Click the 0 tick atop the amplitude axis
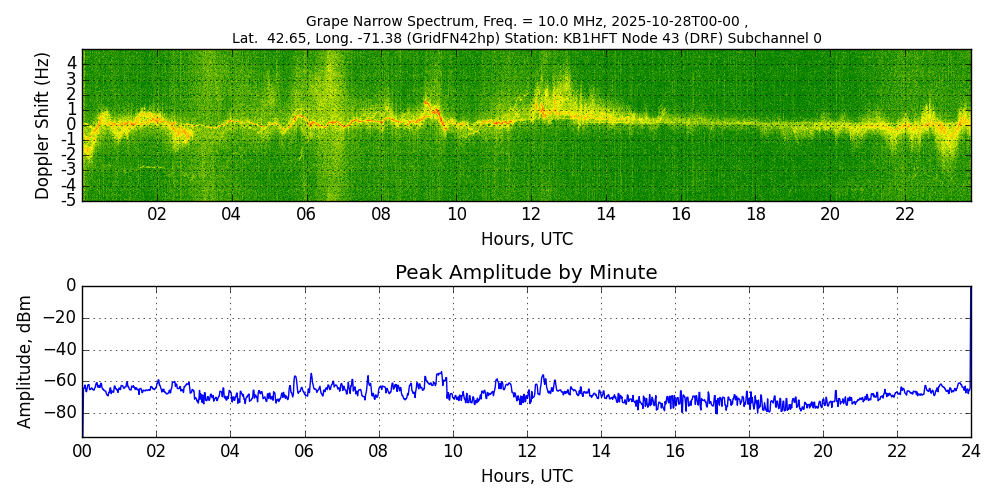Screen dimensions: 1000x500 [x=71, y=286]
